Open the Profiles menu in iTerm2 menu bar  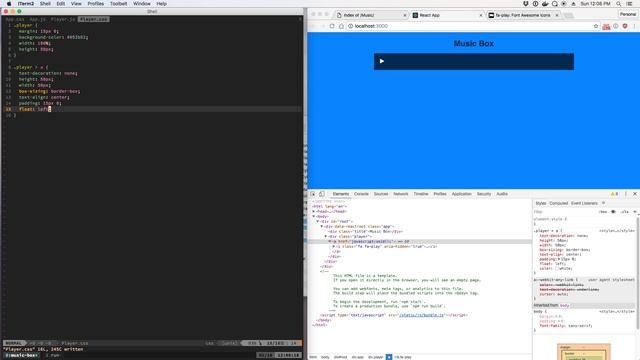[96, 4]
